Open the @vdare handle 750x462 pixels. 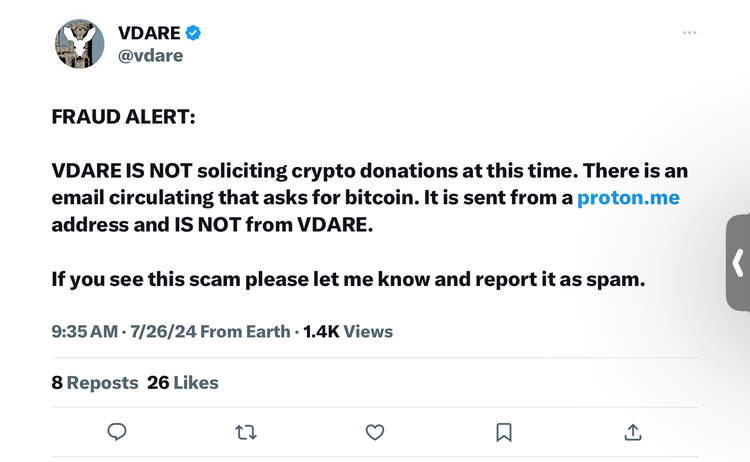151,56
